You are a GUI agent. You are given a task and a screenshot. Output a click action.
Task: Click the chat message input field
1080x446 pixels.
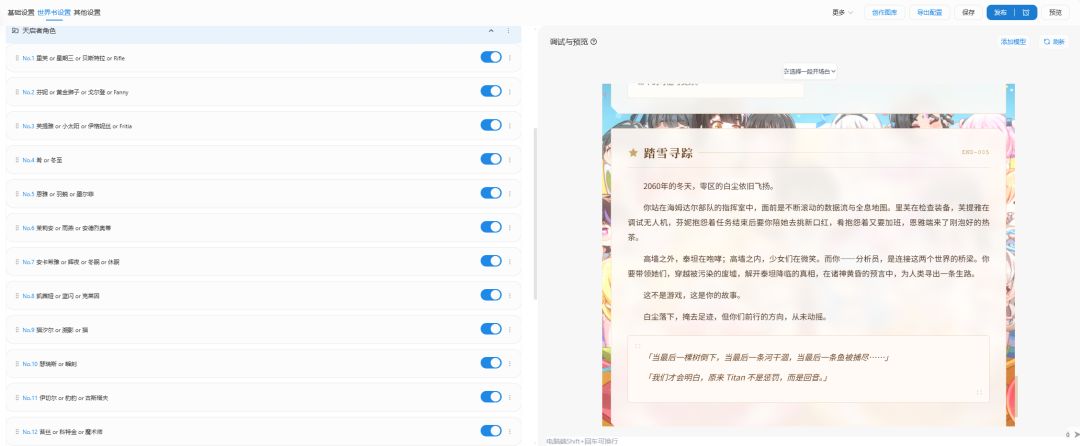coord(802,440)
